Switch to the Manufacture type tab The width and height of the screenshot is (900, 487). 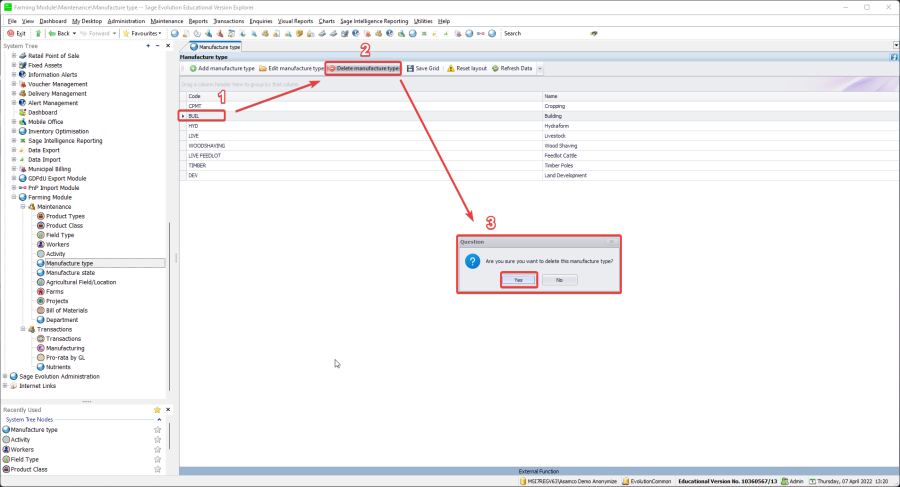pyautogui.click(x=215, y=47)
